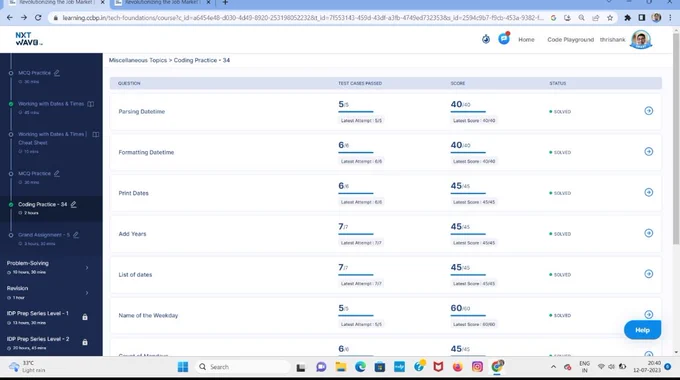Click the List of dates question title
Image resolution: width=680 pixels, height=380 pixels.
coord(135,275)
